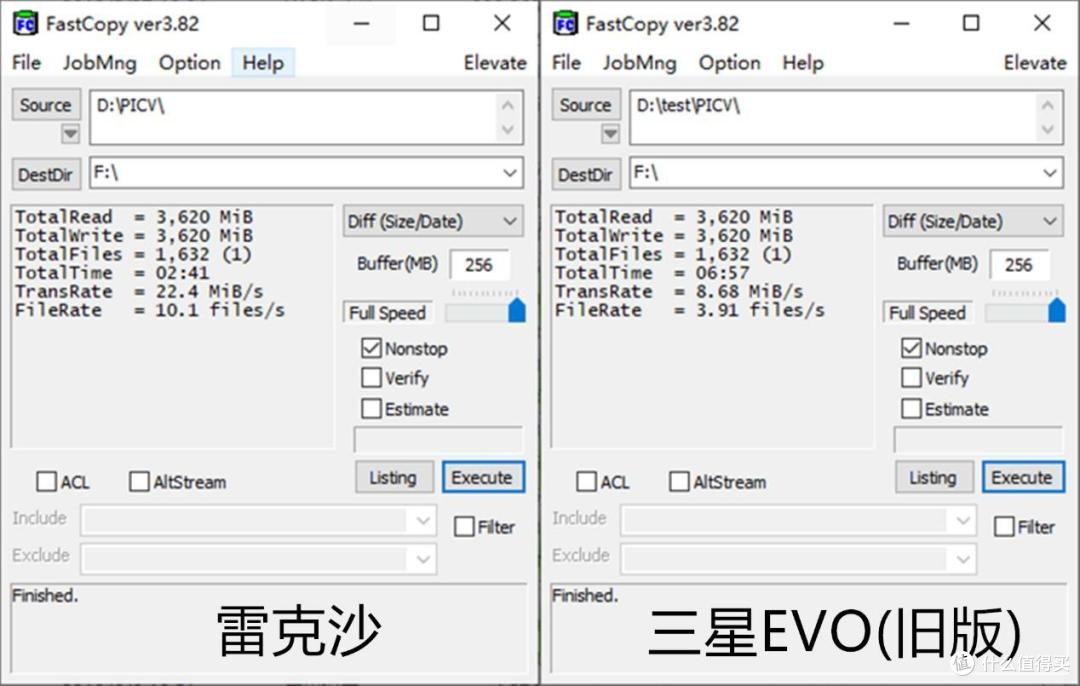Click Listing button in left window
The image size is (1080, 686).
point(394,477)
